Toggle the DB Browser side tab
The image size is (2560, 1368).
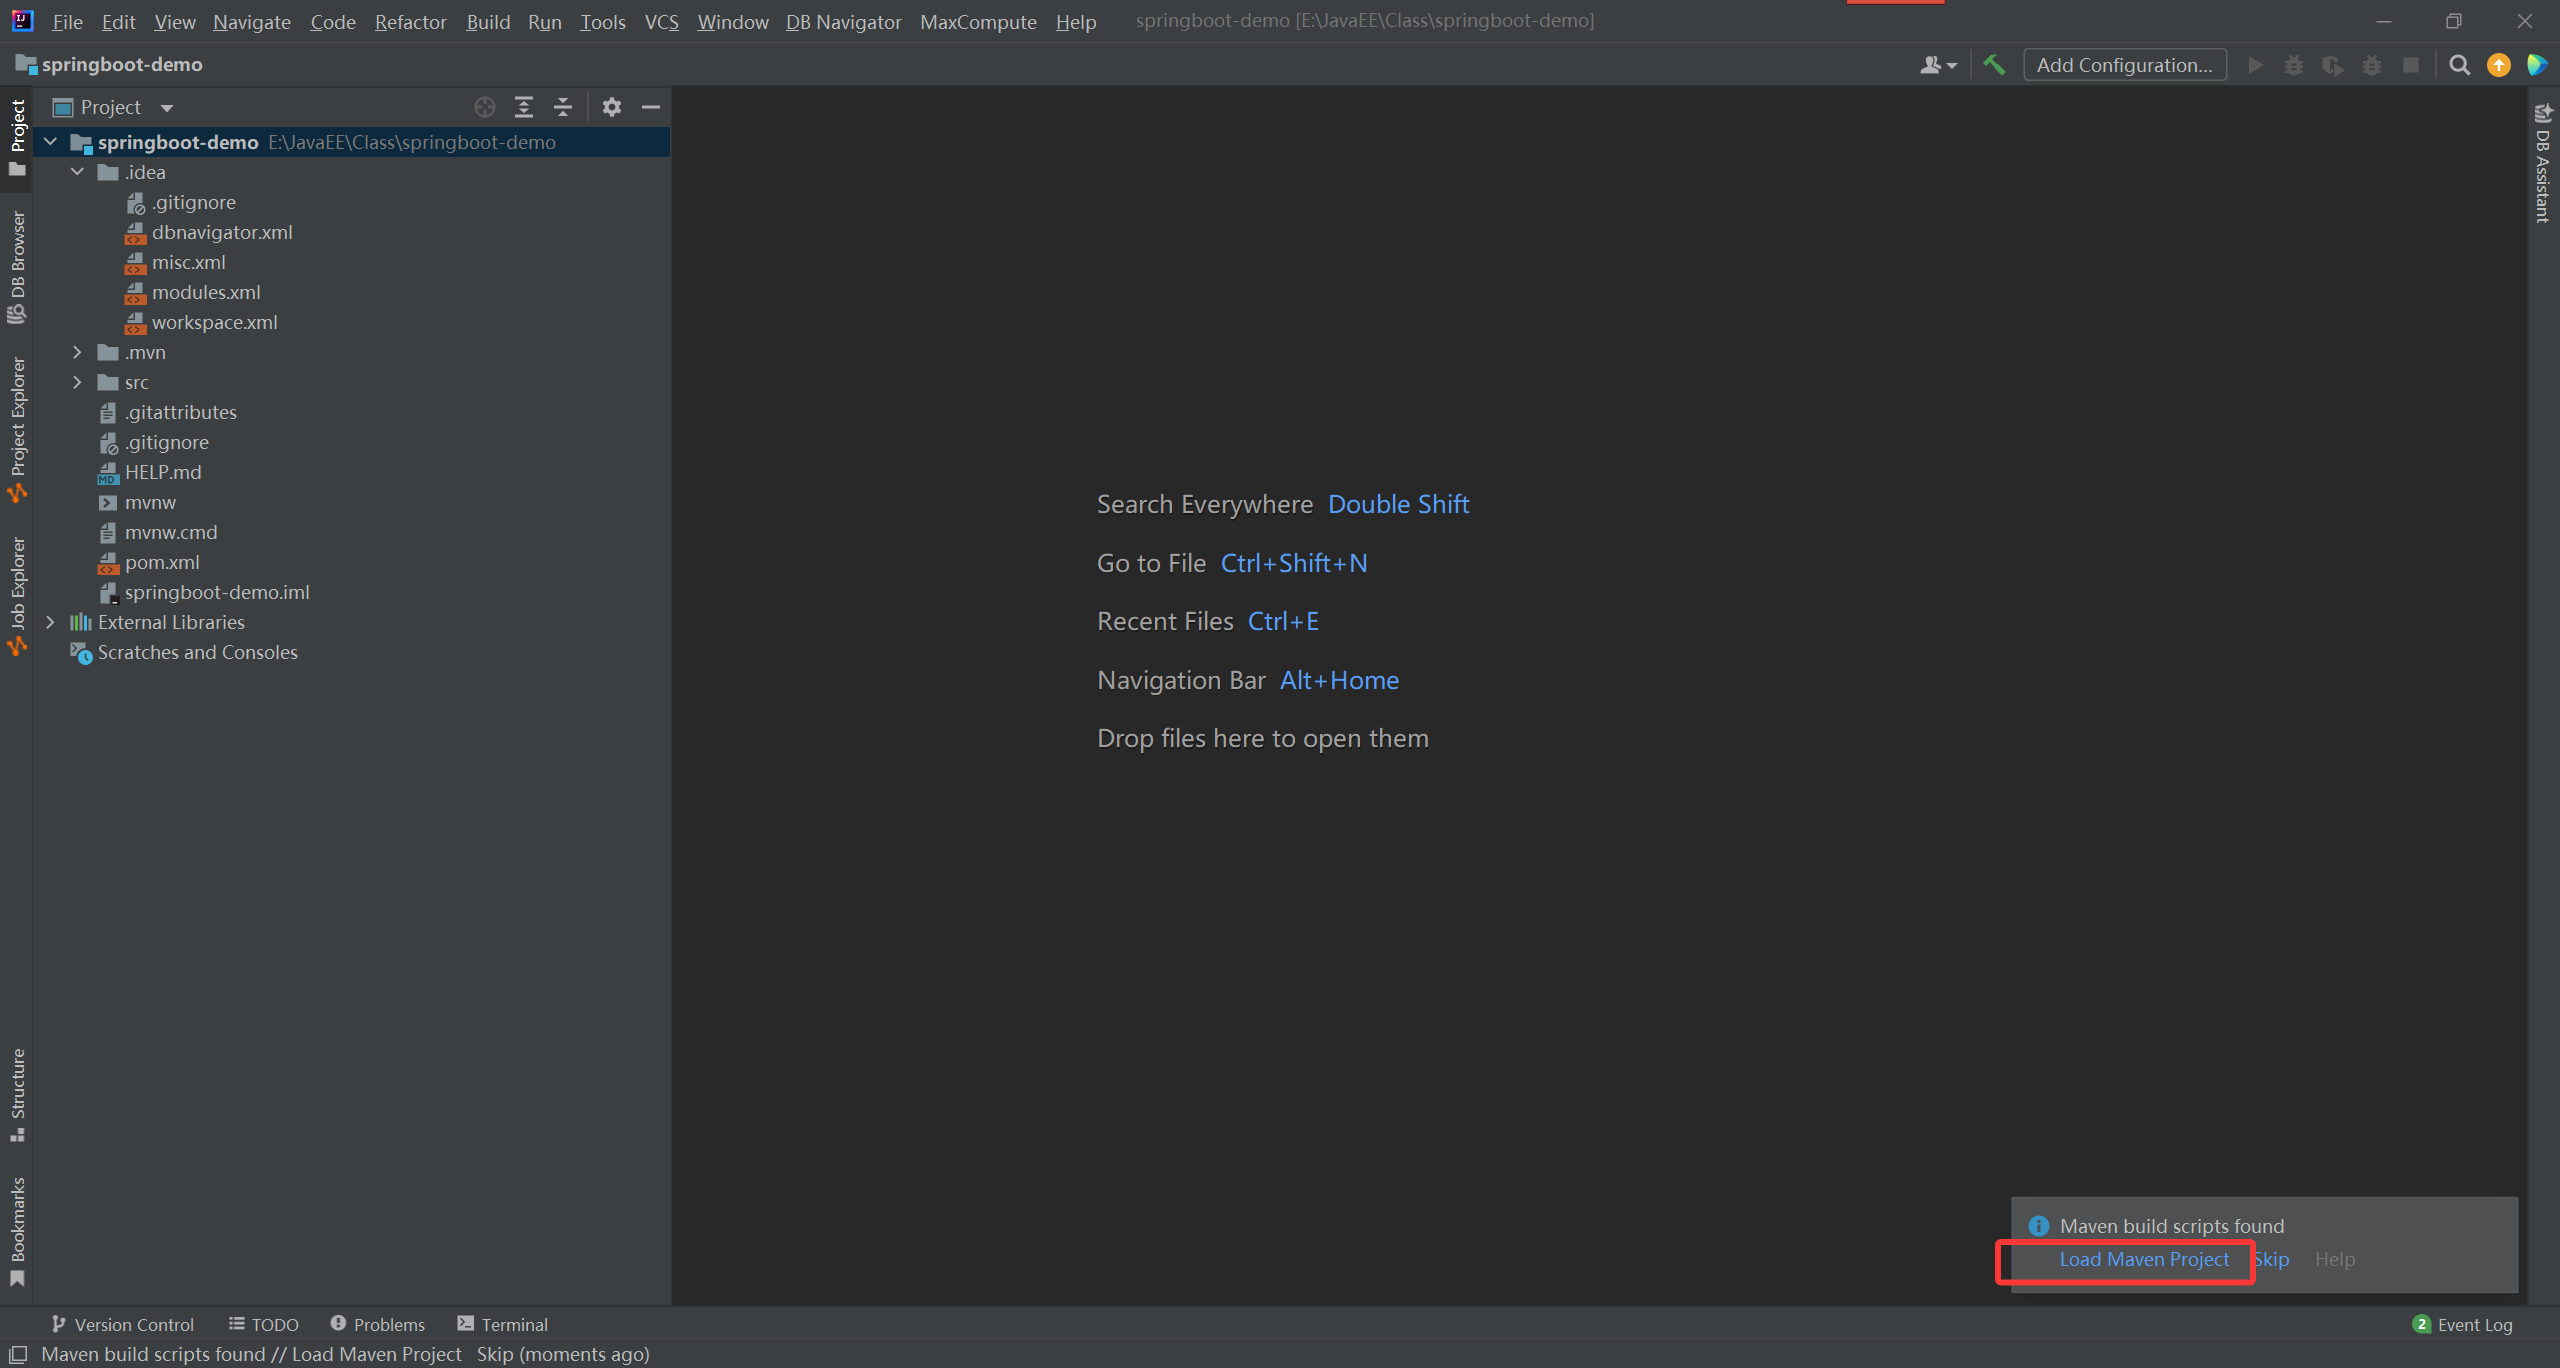pos(17,266)
